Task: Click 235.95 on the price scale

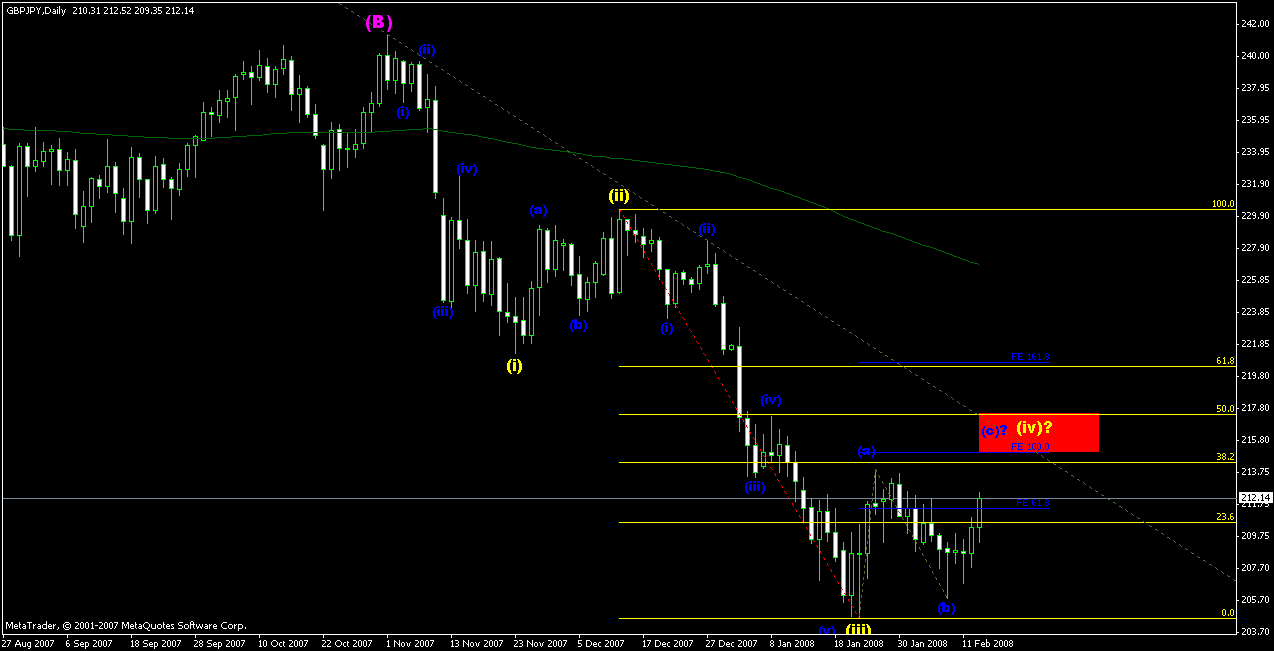Action: point(1254,119)
